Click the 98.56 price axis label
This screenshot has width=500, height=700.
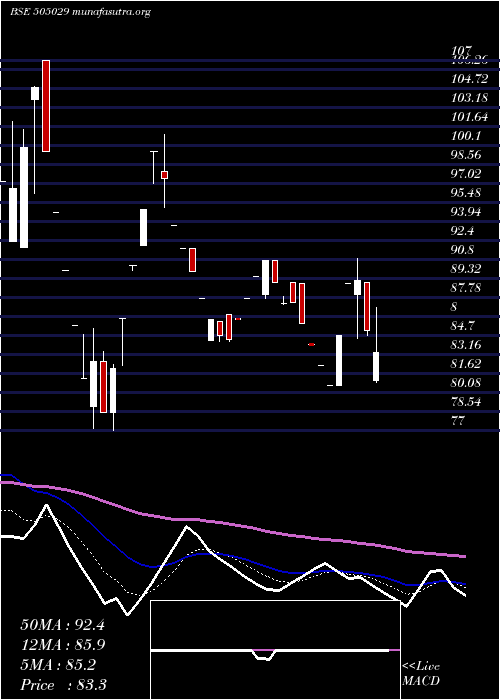(467, 155)
